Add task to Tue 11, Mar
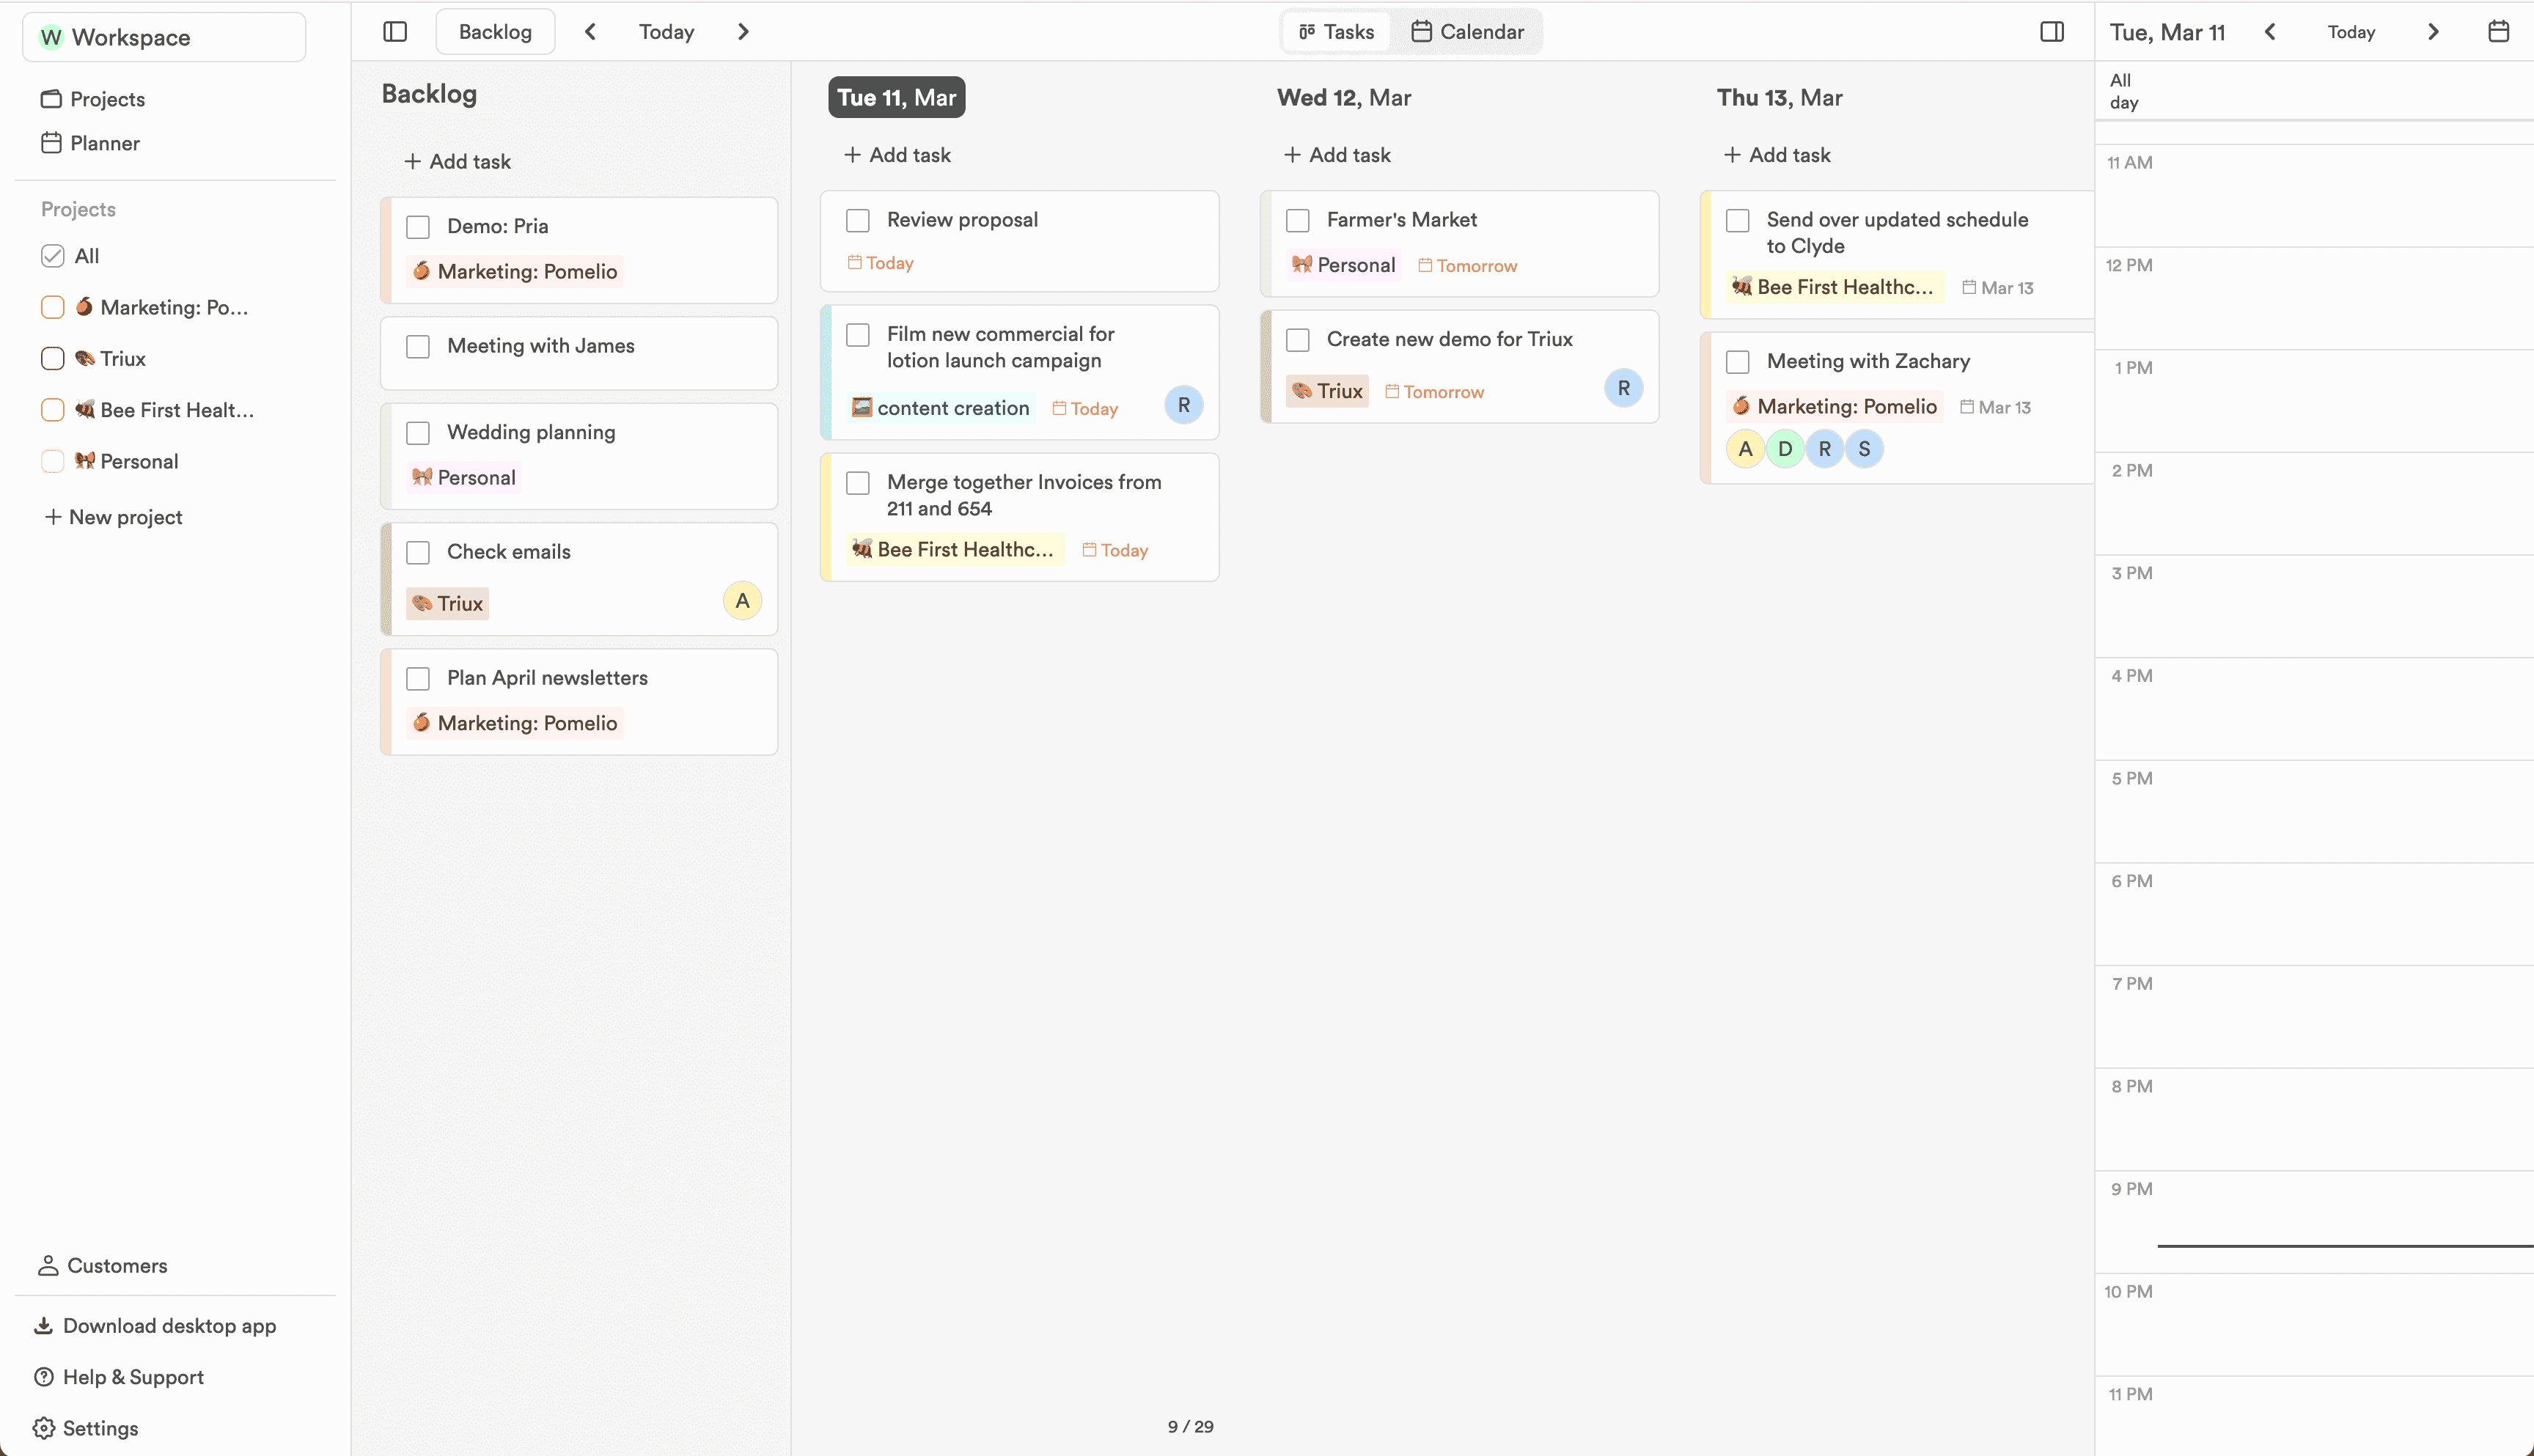The image size is (2534, 1456). coord(897,155)
